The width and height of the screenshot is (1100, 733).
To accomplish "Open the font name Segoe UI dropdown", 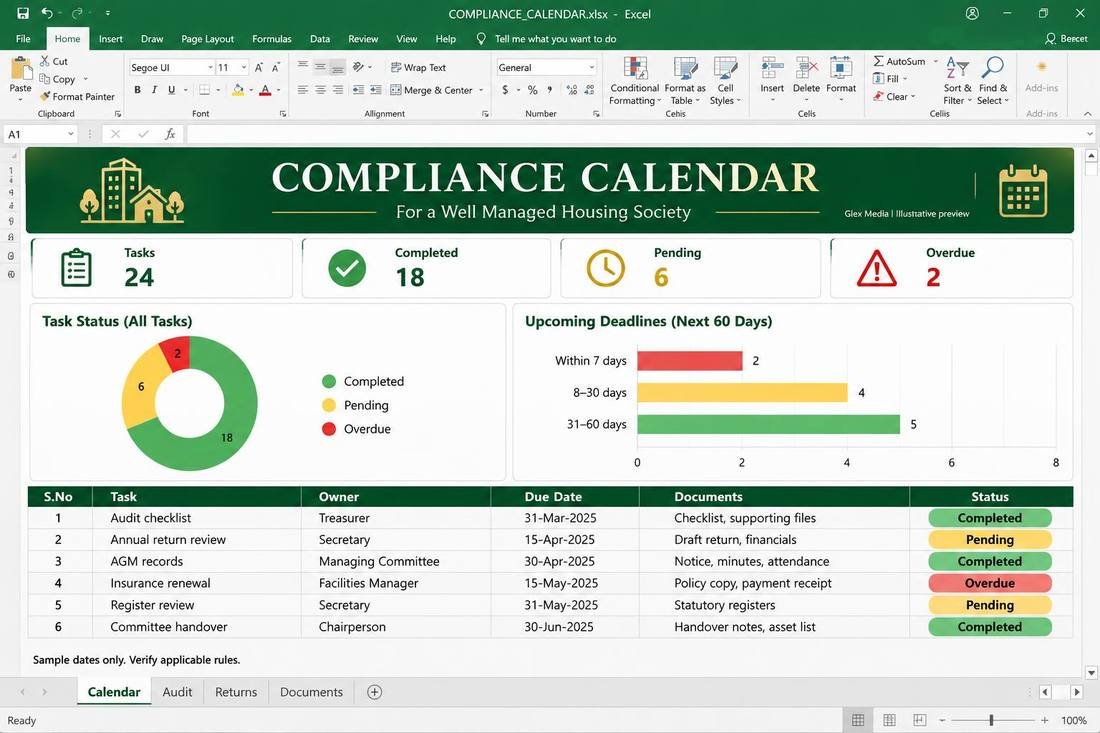I will click(x=210, y=67).
